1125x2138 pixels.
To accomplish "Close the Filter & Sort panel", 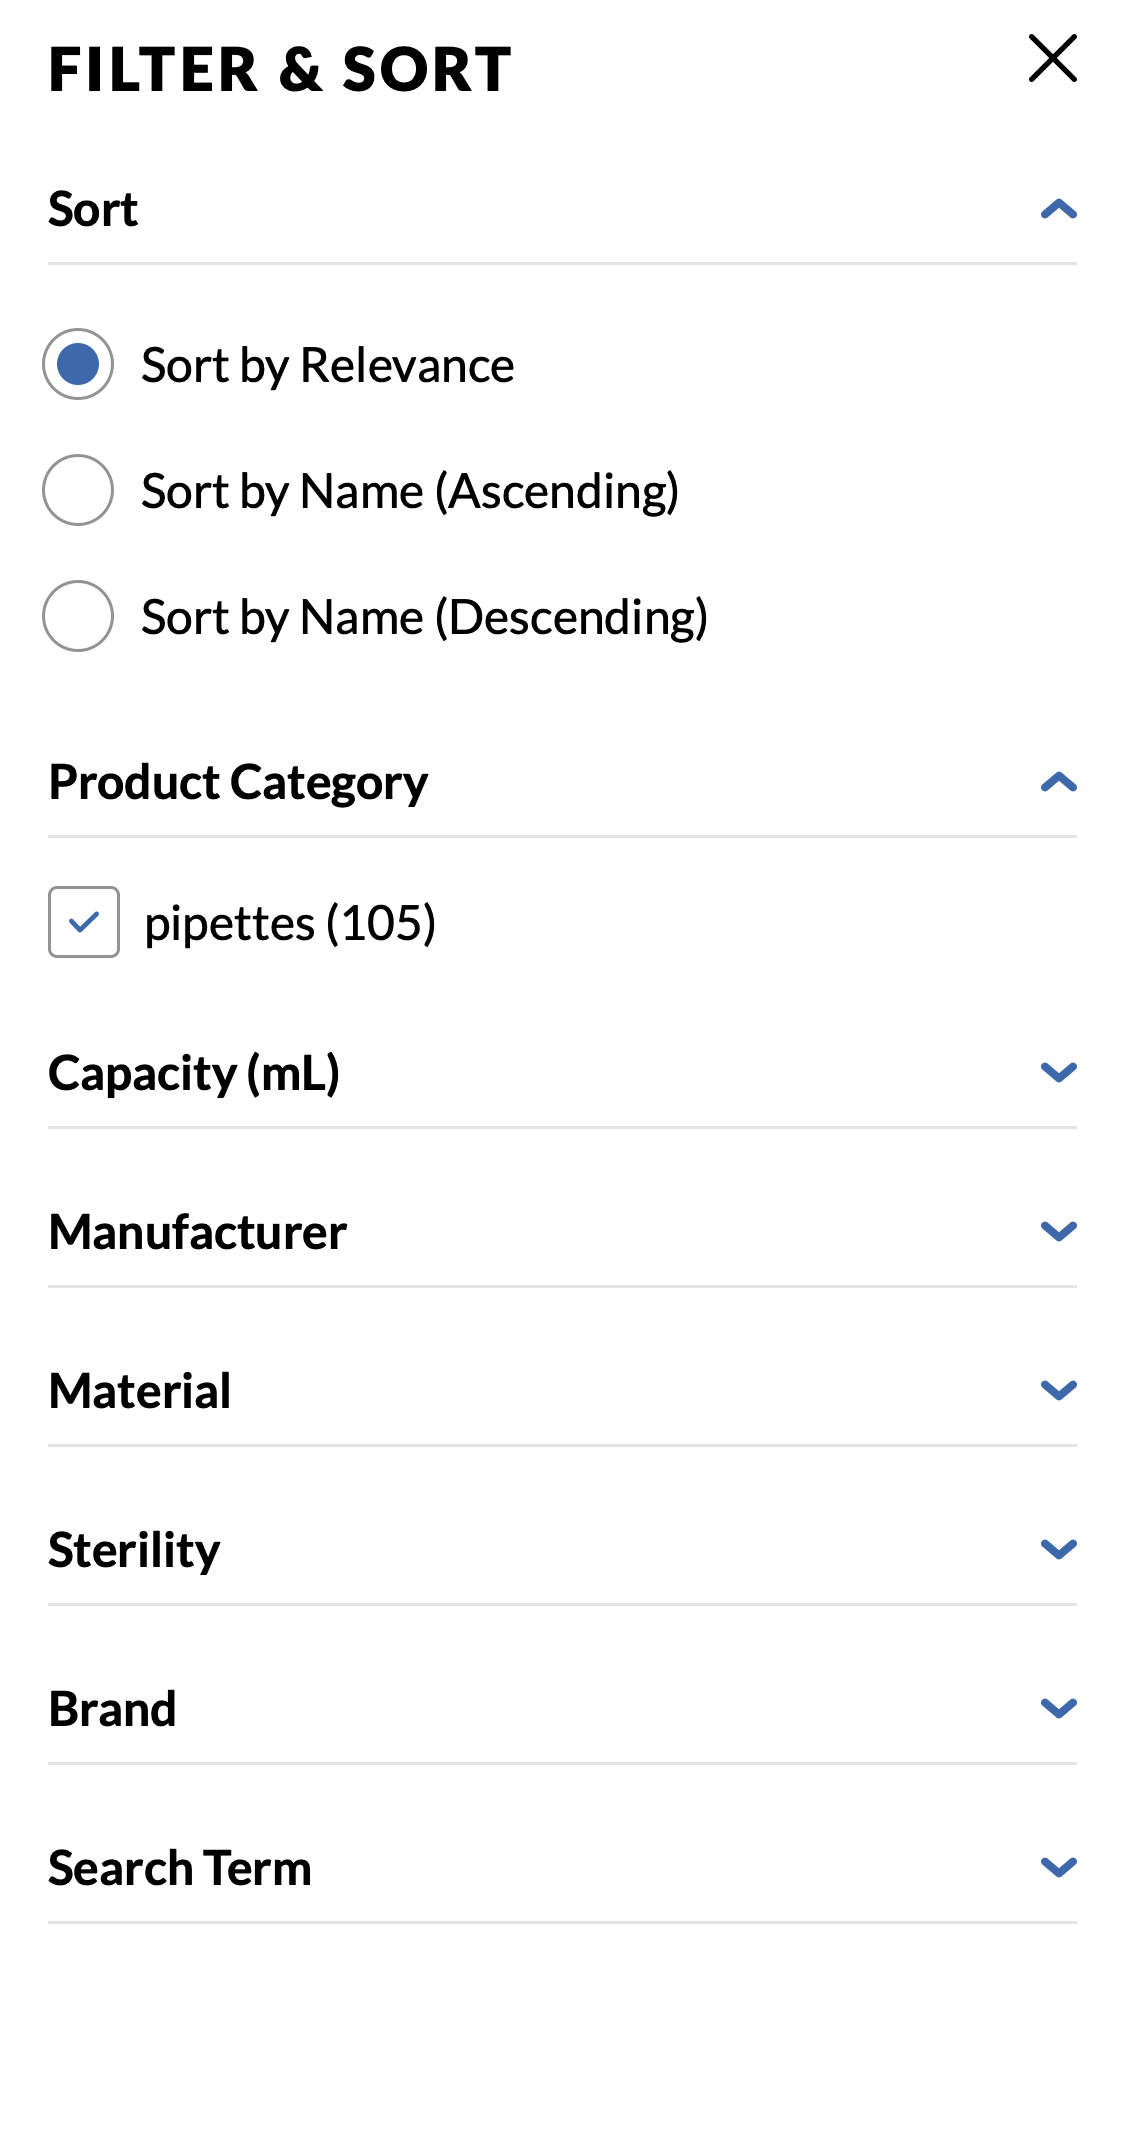I will 1053,59.
